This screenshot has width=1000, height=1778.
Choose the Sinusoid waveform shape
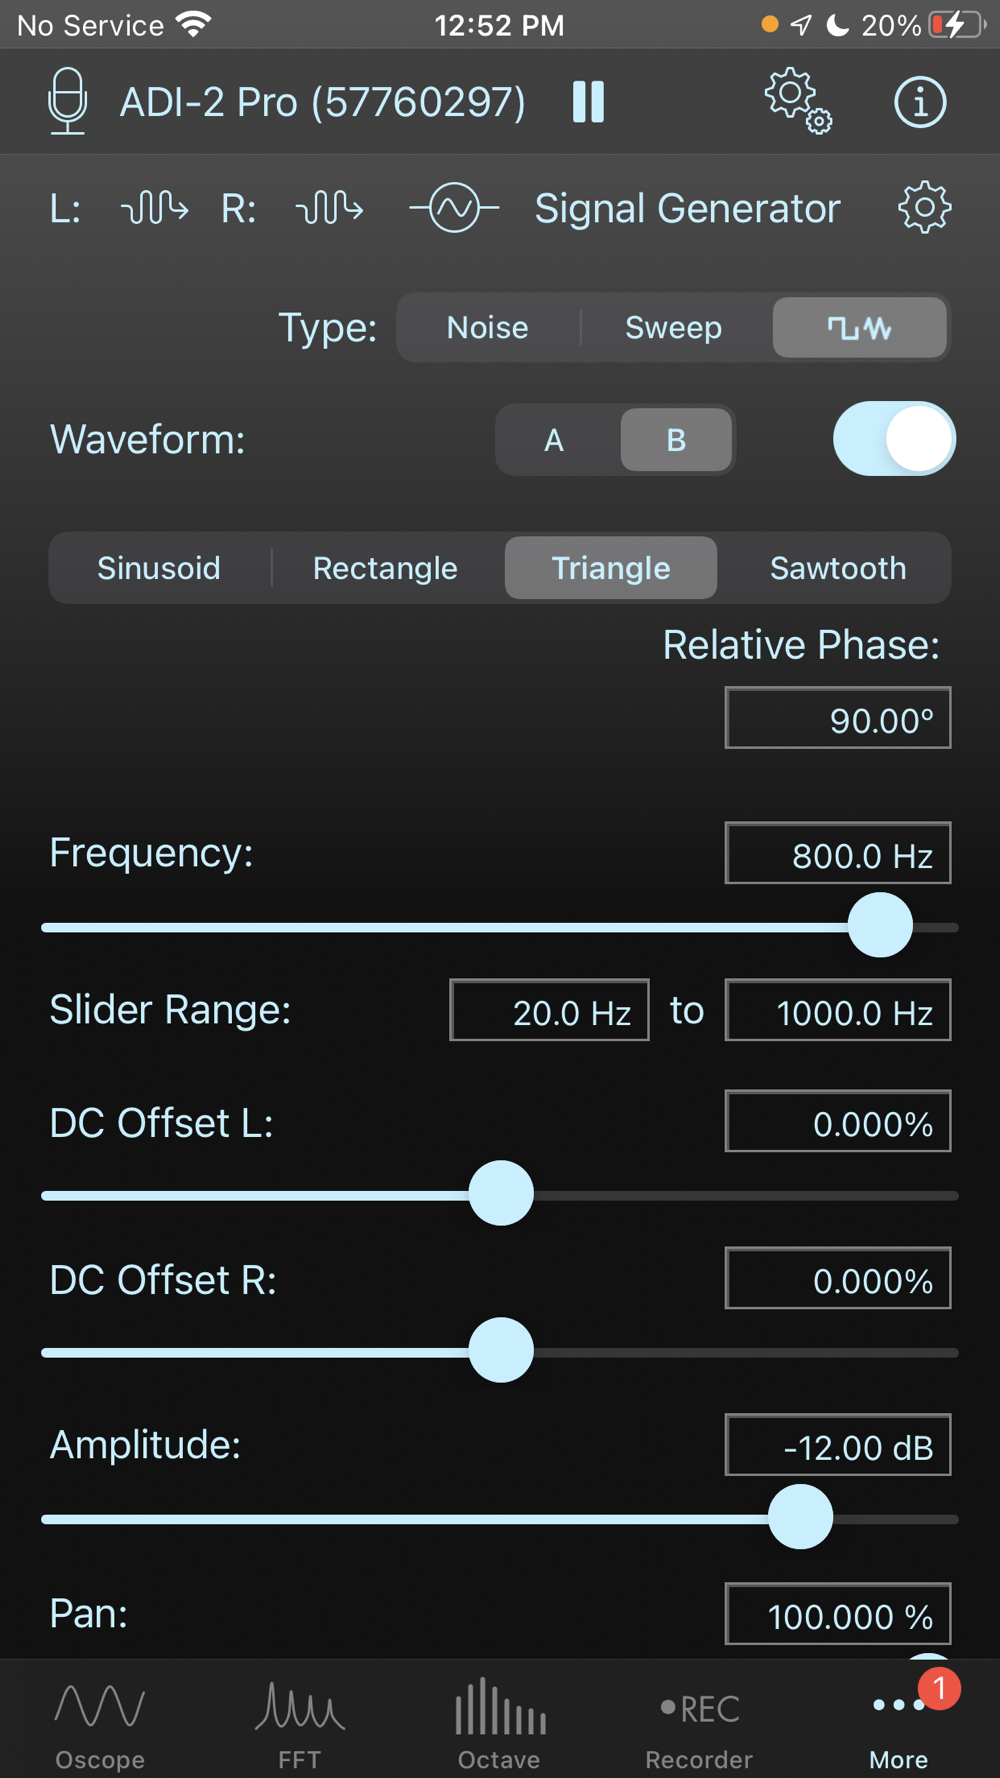coord(159,568)
